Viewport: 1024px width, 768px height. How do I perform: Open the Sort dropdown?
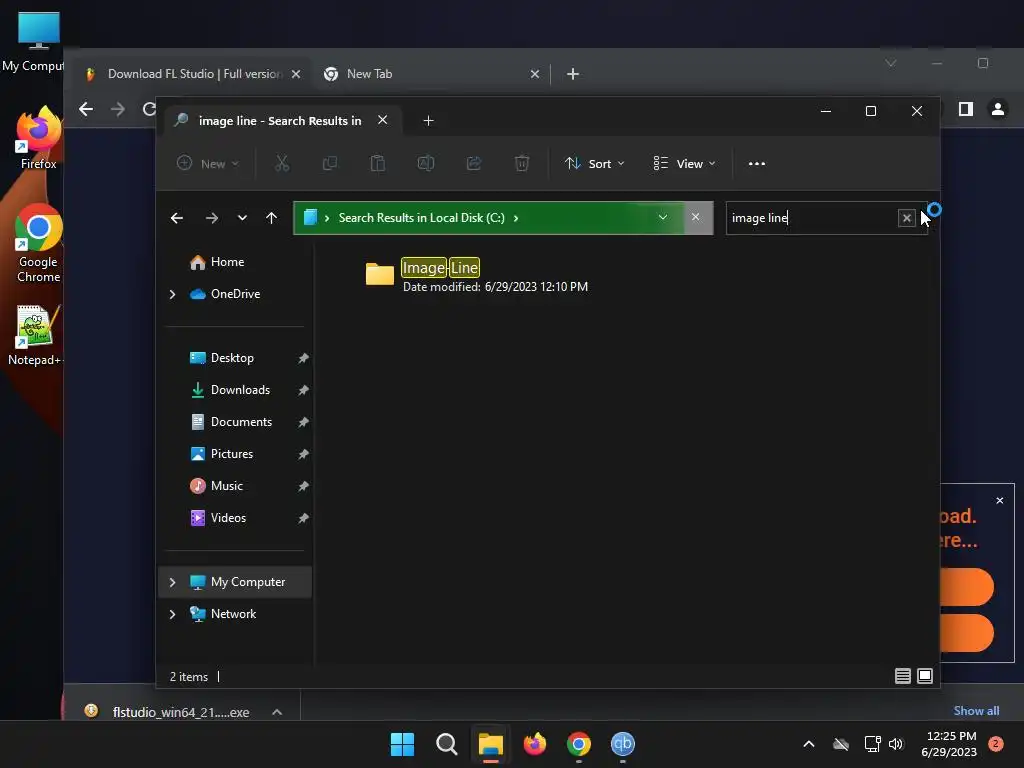click(x=594, y=164)
